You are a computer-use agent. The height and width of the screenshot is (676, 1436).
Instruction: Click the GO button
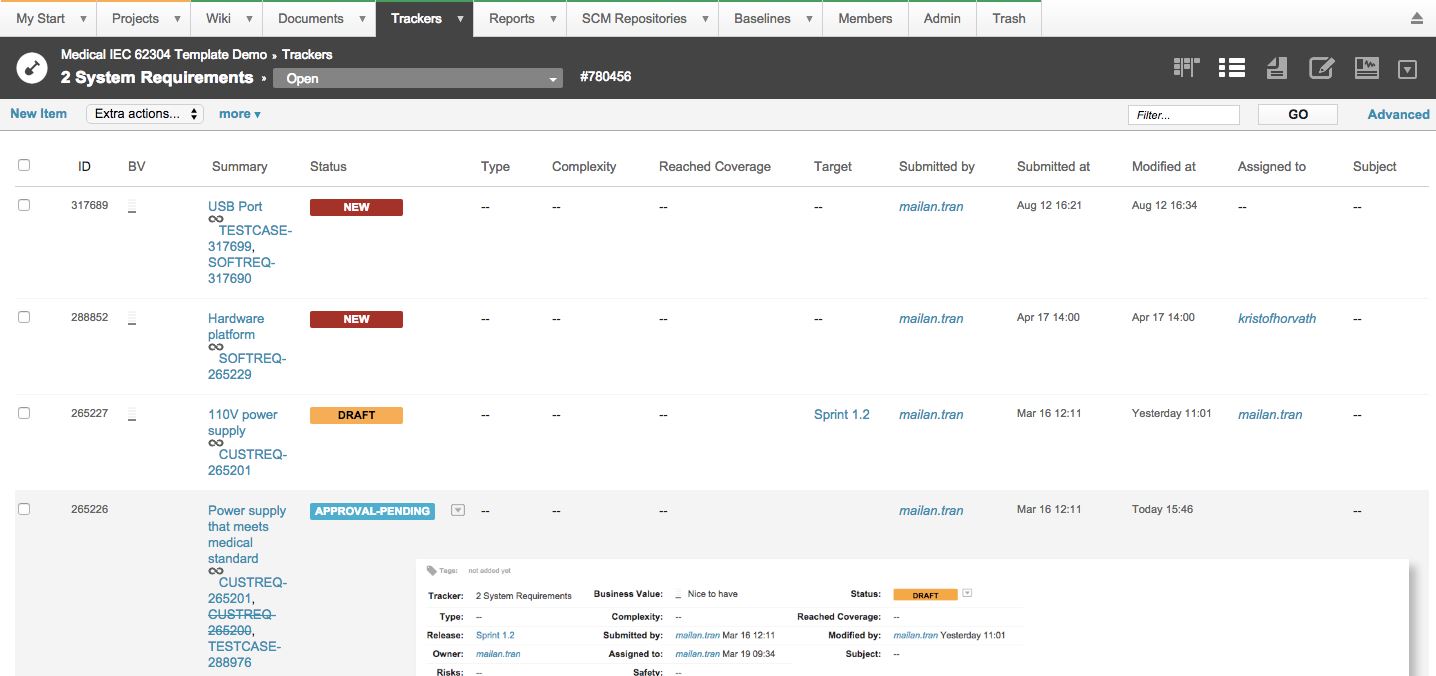click(x=1298, y=115)
